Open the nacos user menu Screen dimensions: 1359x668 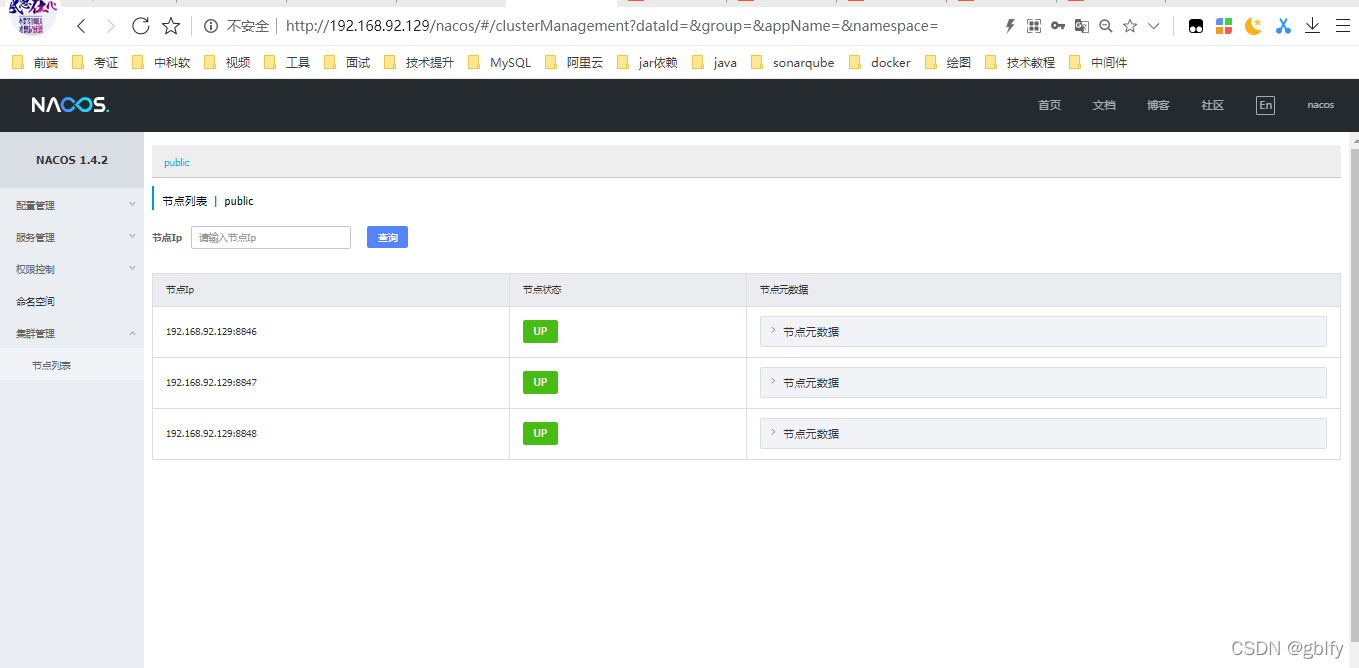pyautogui.click(x=1320, y=105)
